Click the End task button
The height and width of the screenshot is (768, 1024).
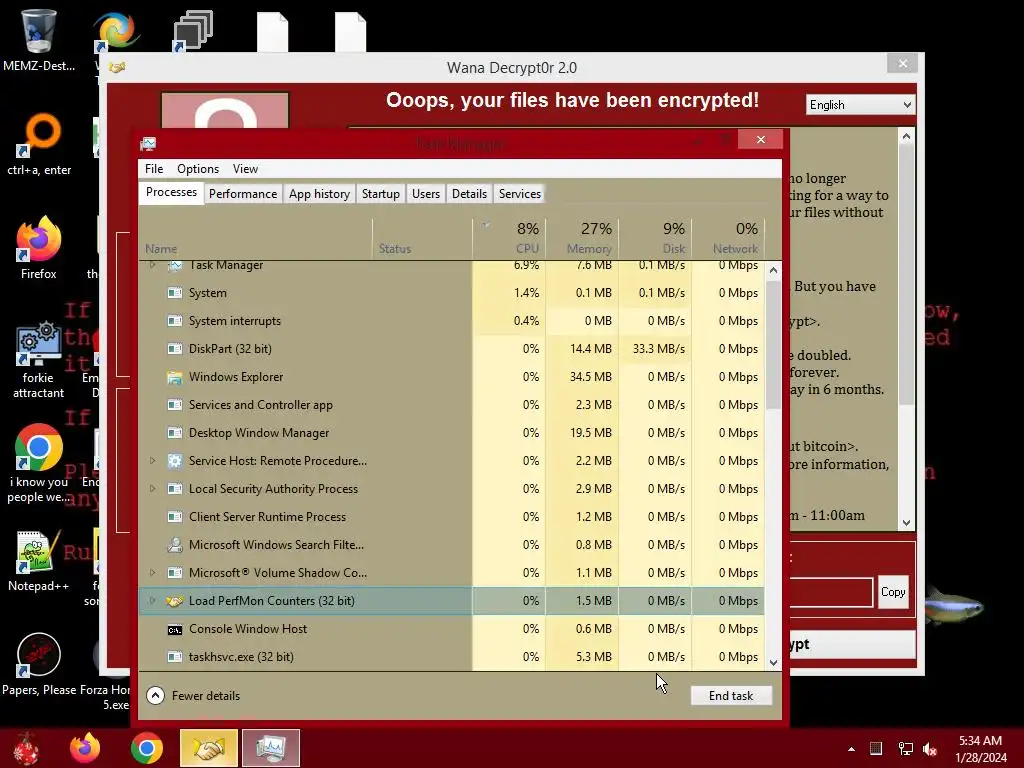(x=731, y=696)
